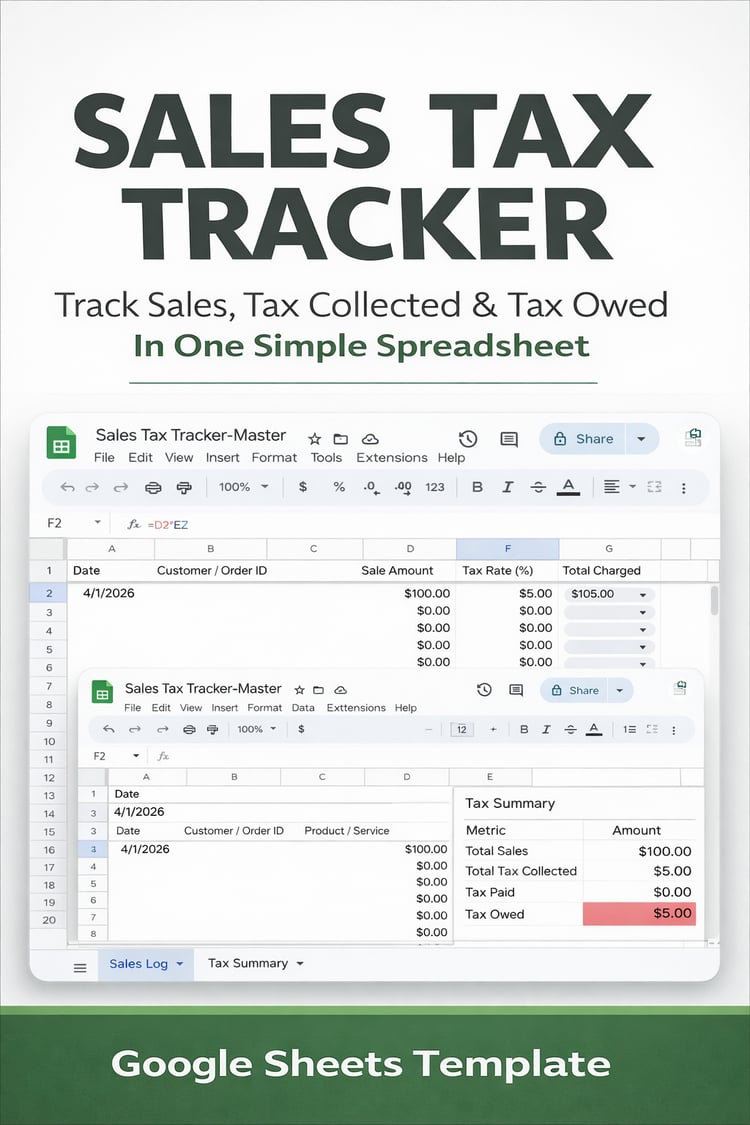Apply bold formatting in upper toolbar
The height and width of the screenshot is (1125, 750).
(x=477, y=486)
